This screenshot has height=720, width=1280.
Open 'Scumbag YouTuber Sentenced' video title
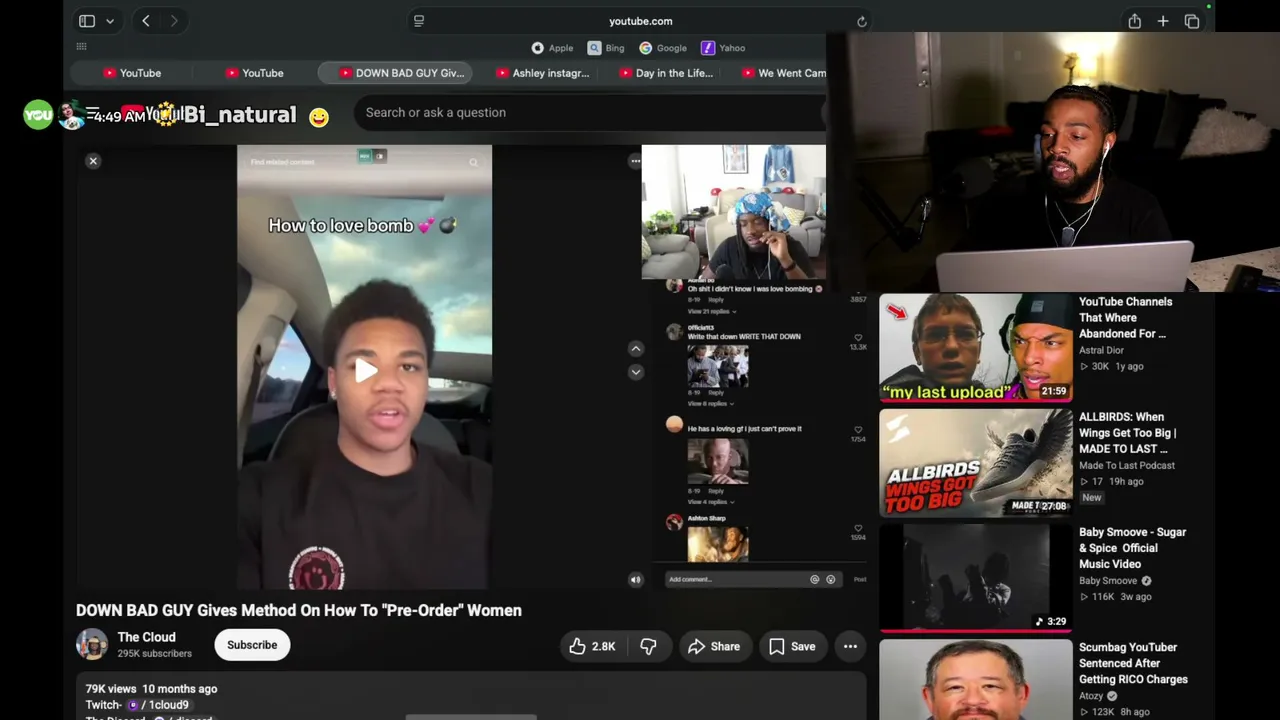(1133, 663)
